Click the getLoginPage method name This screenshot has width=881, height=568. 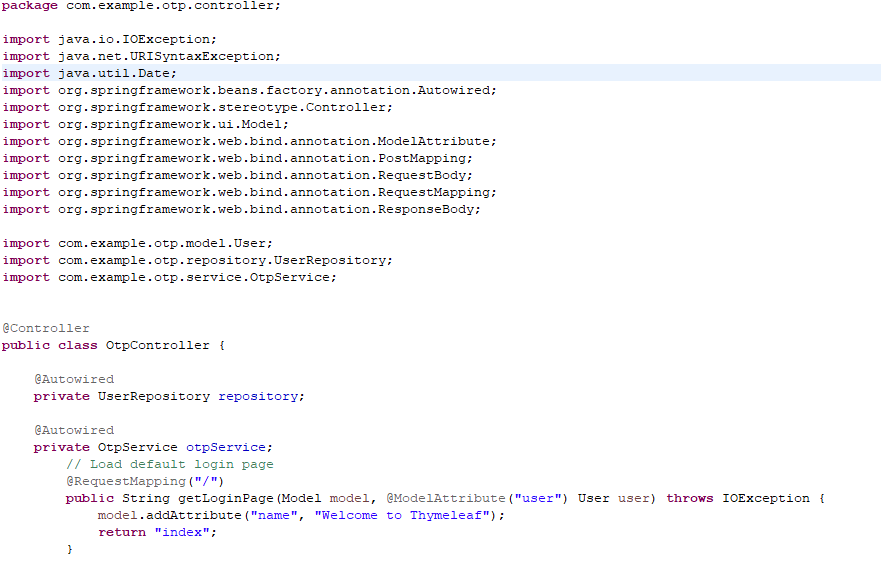[226, 498]
